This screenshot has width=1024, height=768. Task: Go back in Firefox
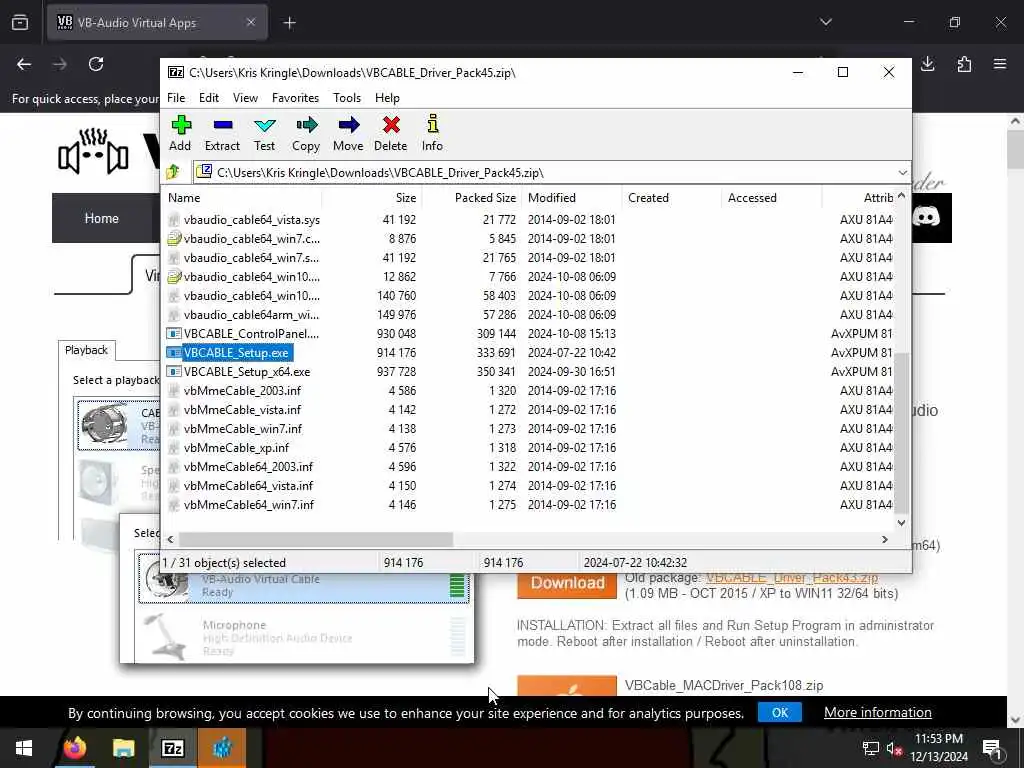coord(24,64)
